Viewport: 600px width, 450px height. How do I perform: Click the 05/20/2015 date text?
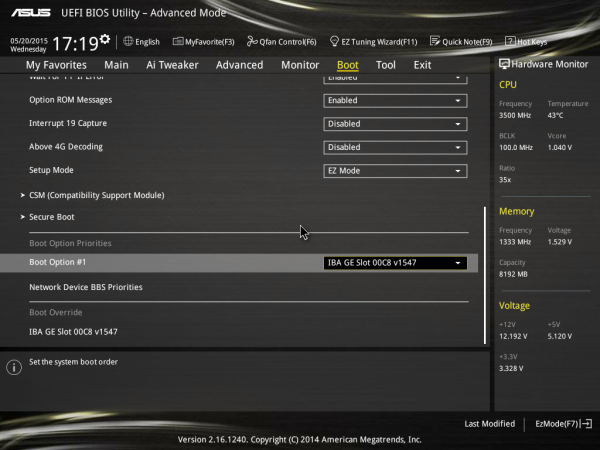tap(29, 40)
